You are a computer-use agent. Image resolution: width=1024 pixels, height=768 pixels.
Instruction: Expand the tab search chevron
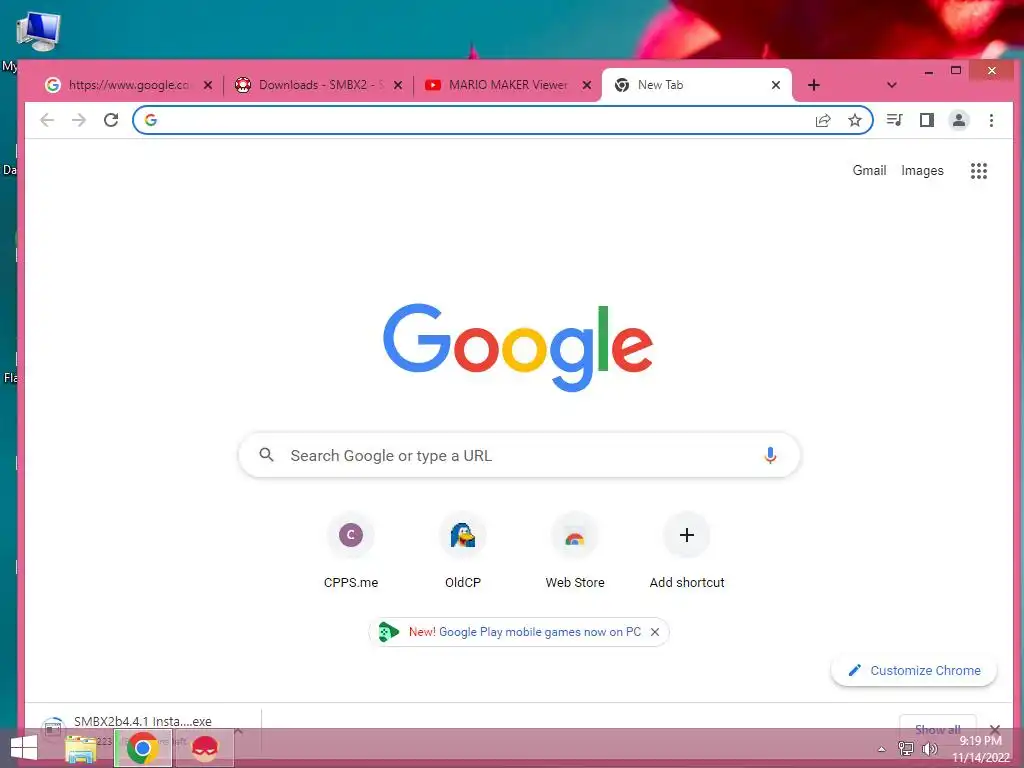[891, 85]
